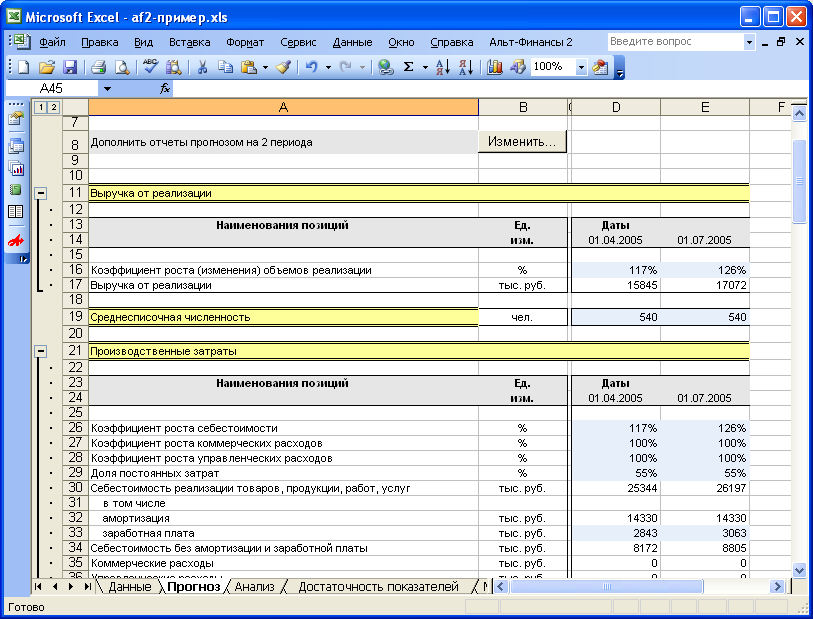
Task: Click the AutoSum sigma icon
Action: pyautogui.click(x=409, y=67)
